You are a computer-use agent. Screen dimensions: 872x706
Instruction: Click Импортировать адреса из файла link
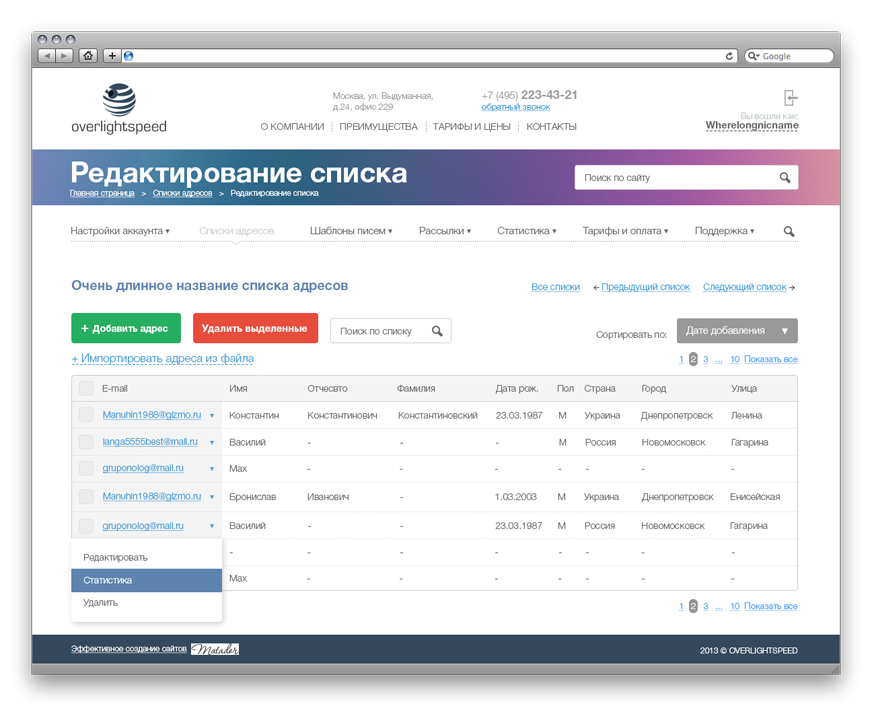[162, 359]
